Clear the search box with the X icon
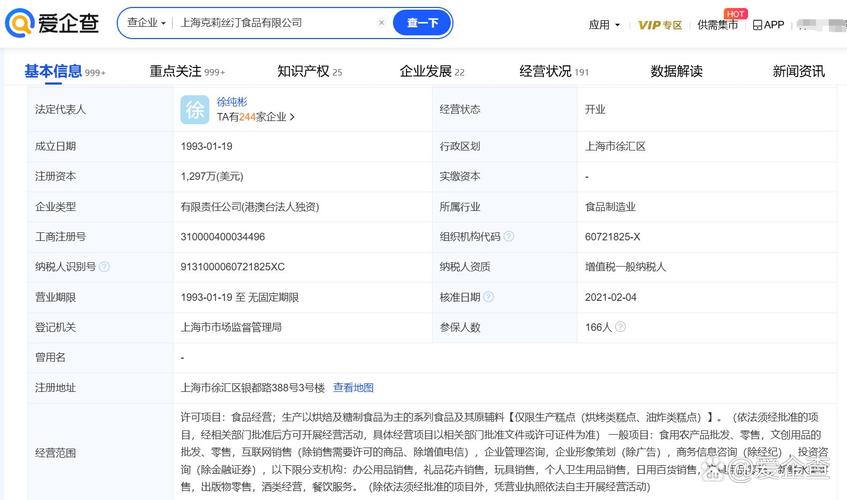This screenshot has width=847, height=500. 381,23
